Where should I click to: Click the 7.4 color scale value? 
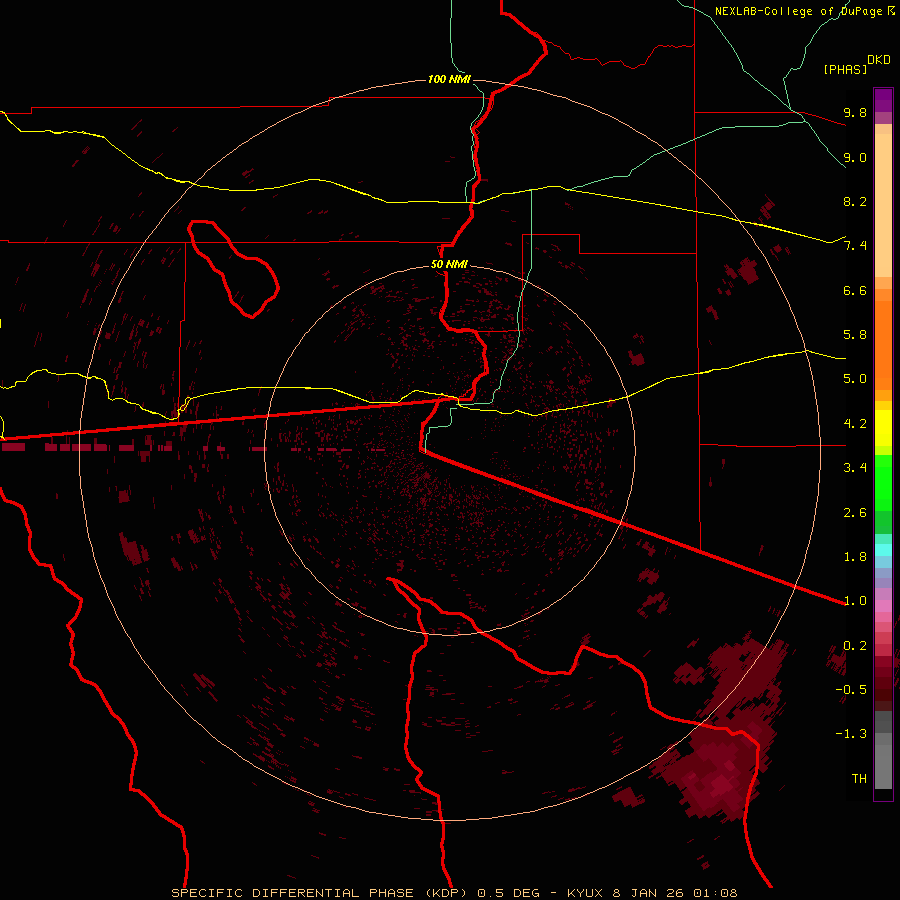pyautogui.click(x=855, y=246)
